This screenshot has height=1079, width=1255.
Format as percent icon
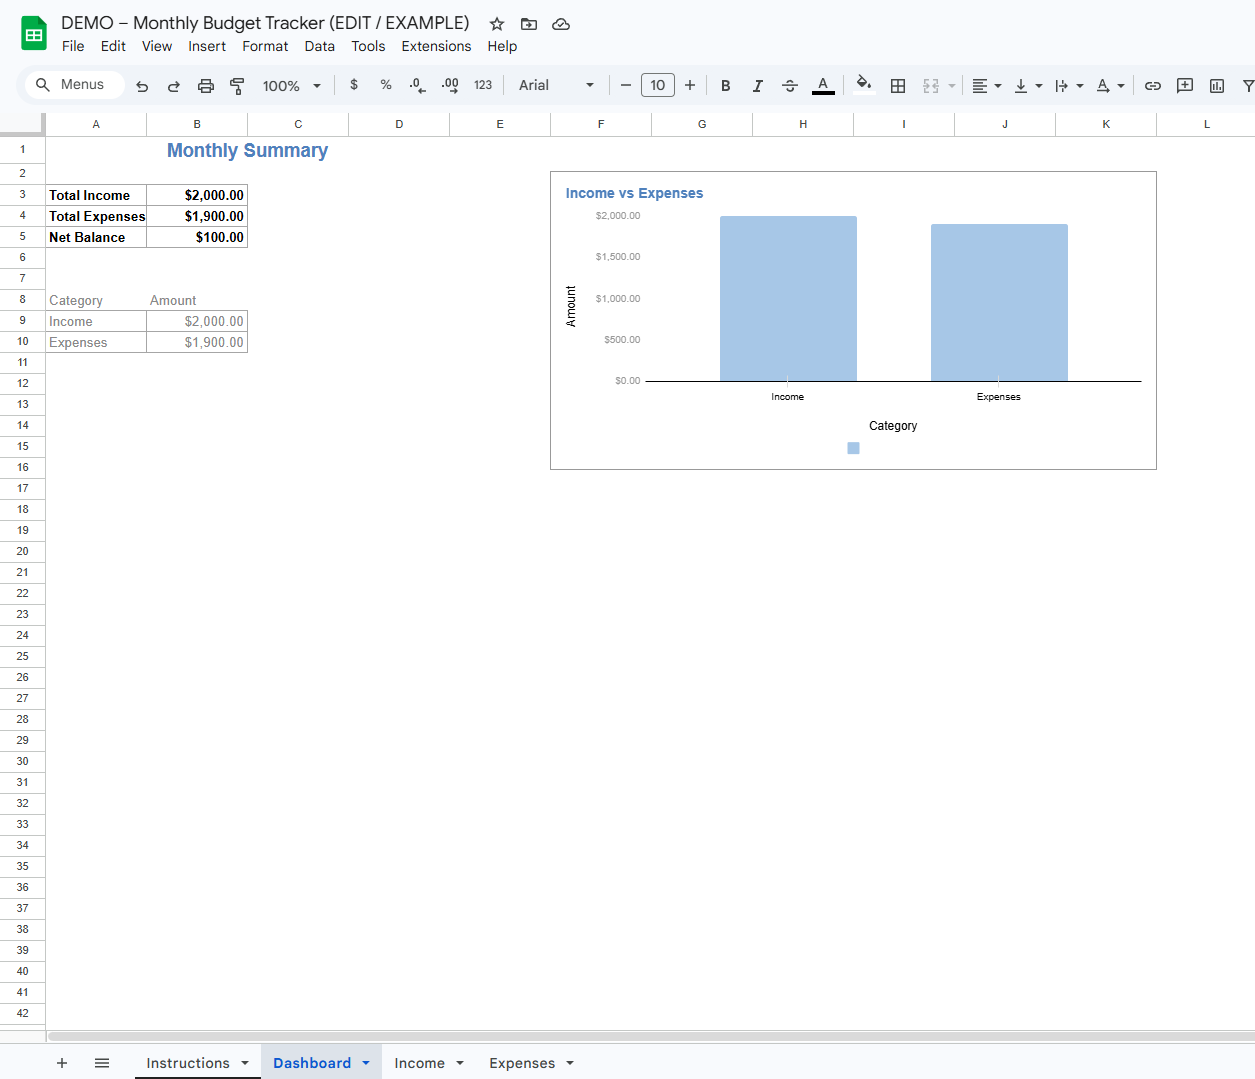[x=386, y=85]
